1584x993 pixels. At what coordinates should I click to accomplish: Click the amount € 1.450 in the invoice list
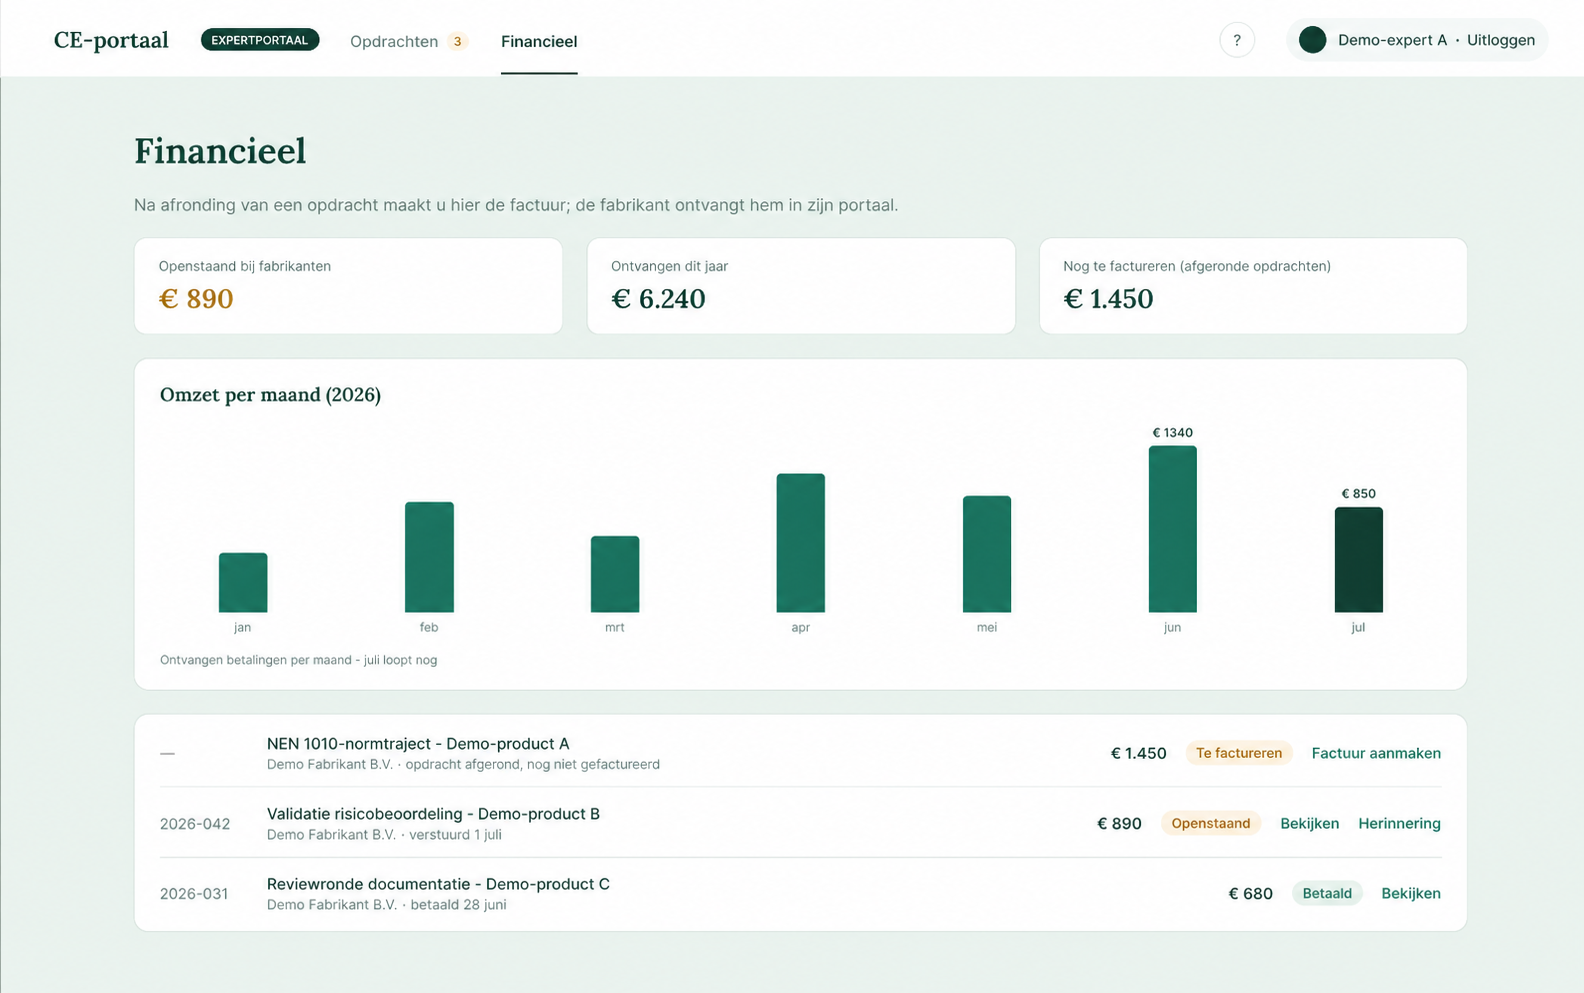pyautogui.click(x=1138, y=753)
